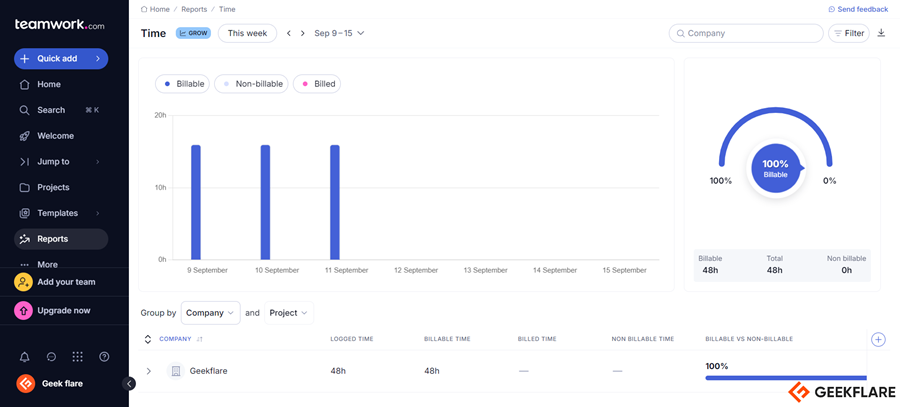Click the BILLED TIME column header
This screenshot has width=900, height=407.
[x=537, y=339]
